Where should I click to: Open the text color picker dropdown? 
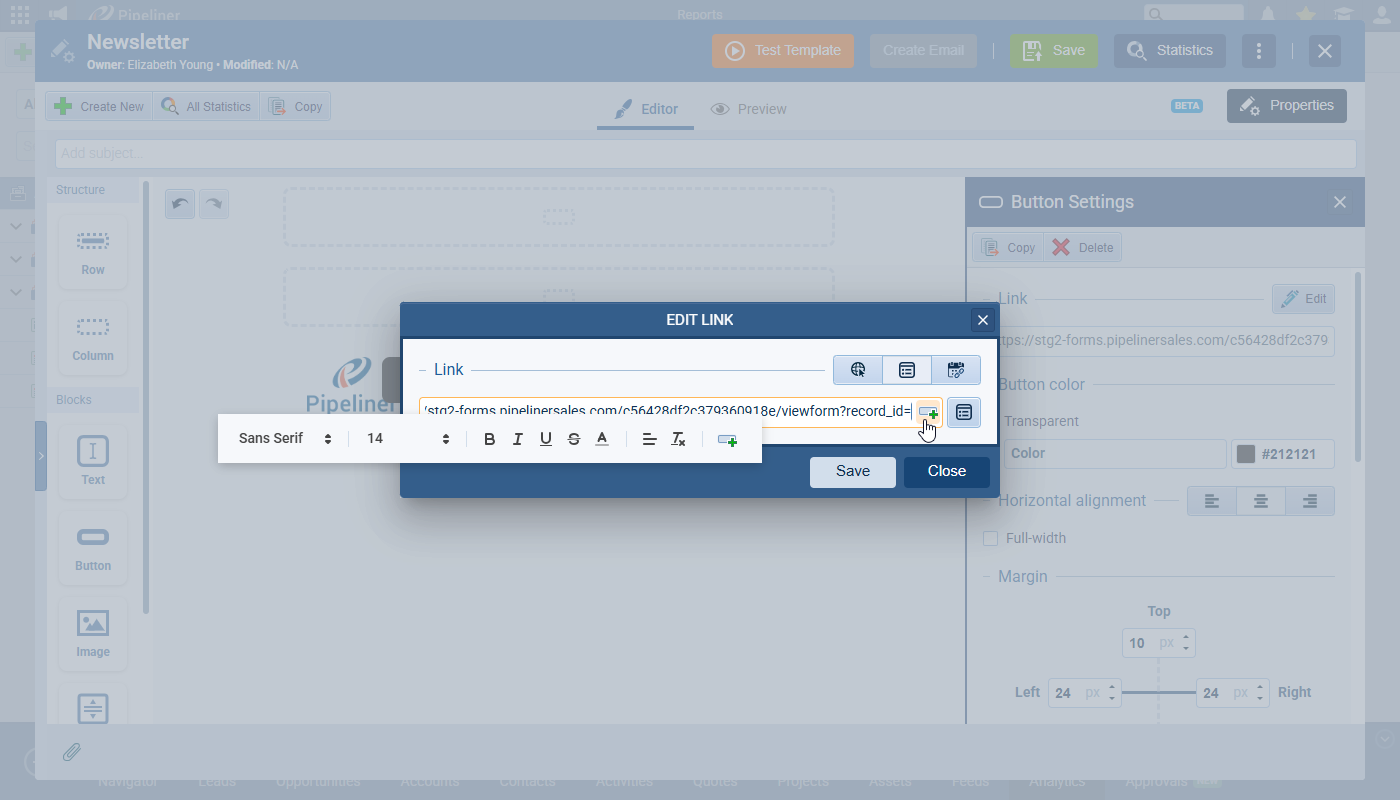[602, 439]
